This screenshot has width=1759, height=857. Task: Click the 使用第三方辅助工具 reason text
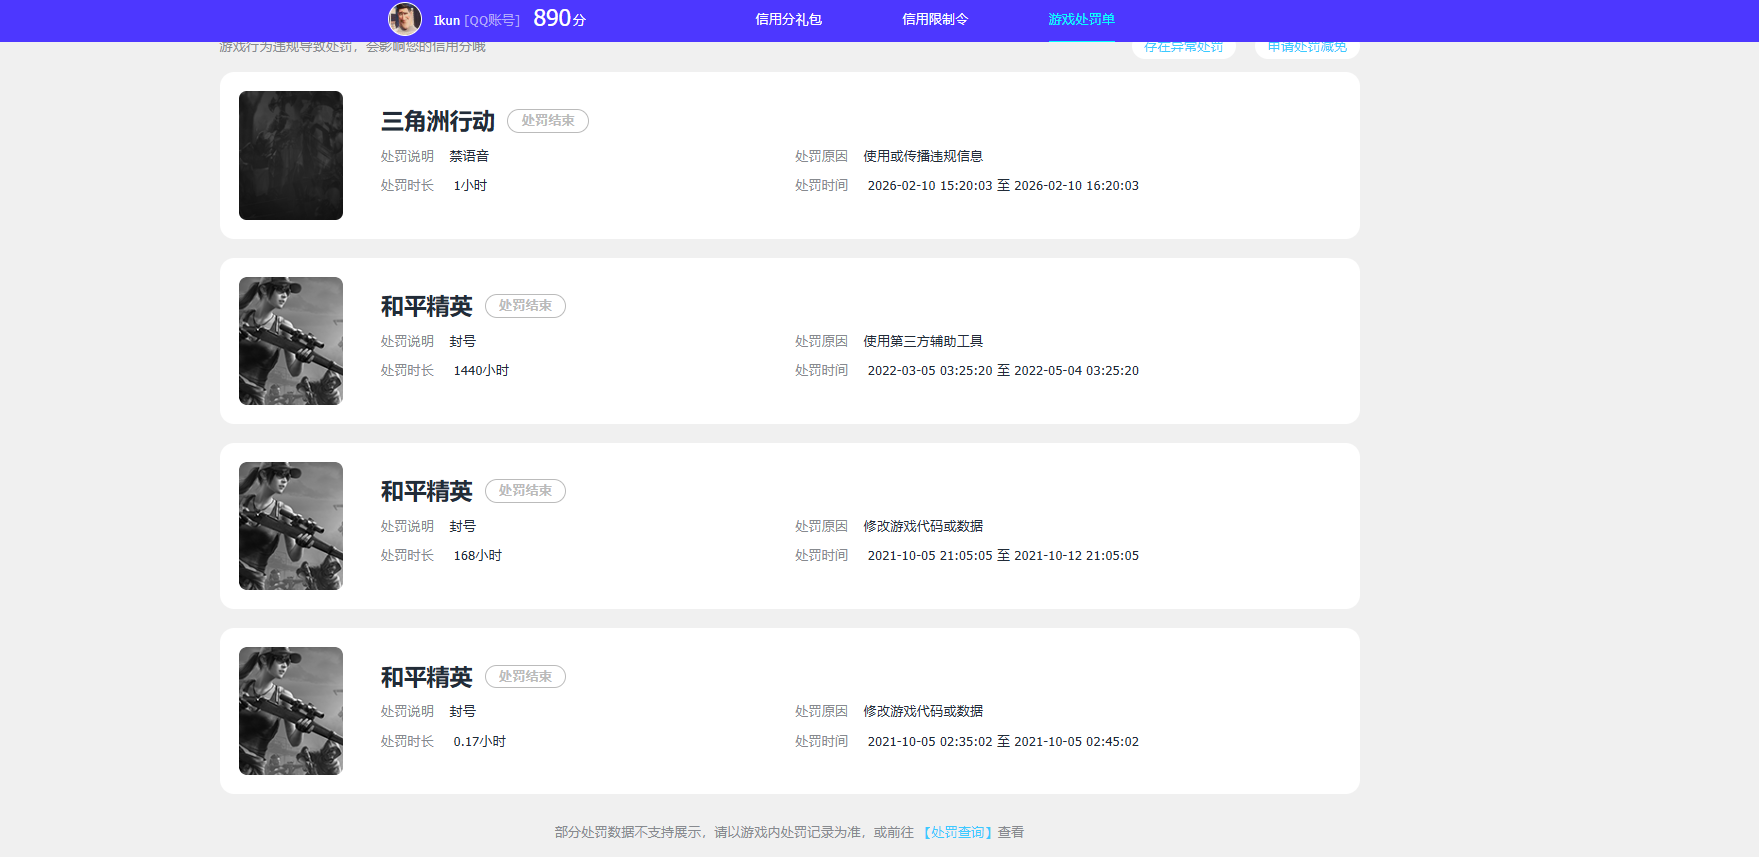[923, 341]
